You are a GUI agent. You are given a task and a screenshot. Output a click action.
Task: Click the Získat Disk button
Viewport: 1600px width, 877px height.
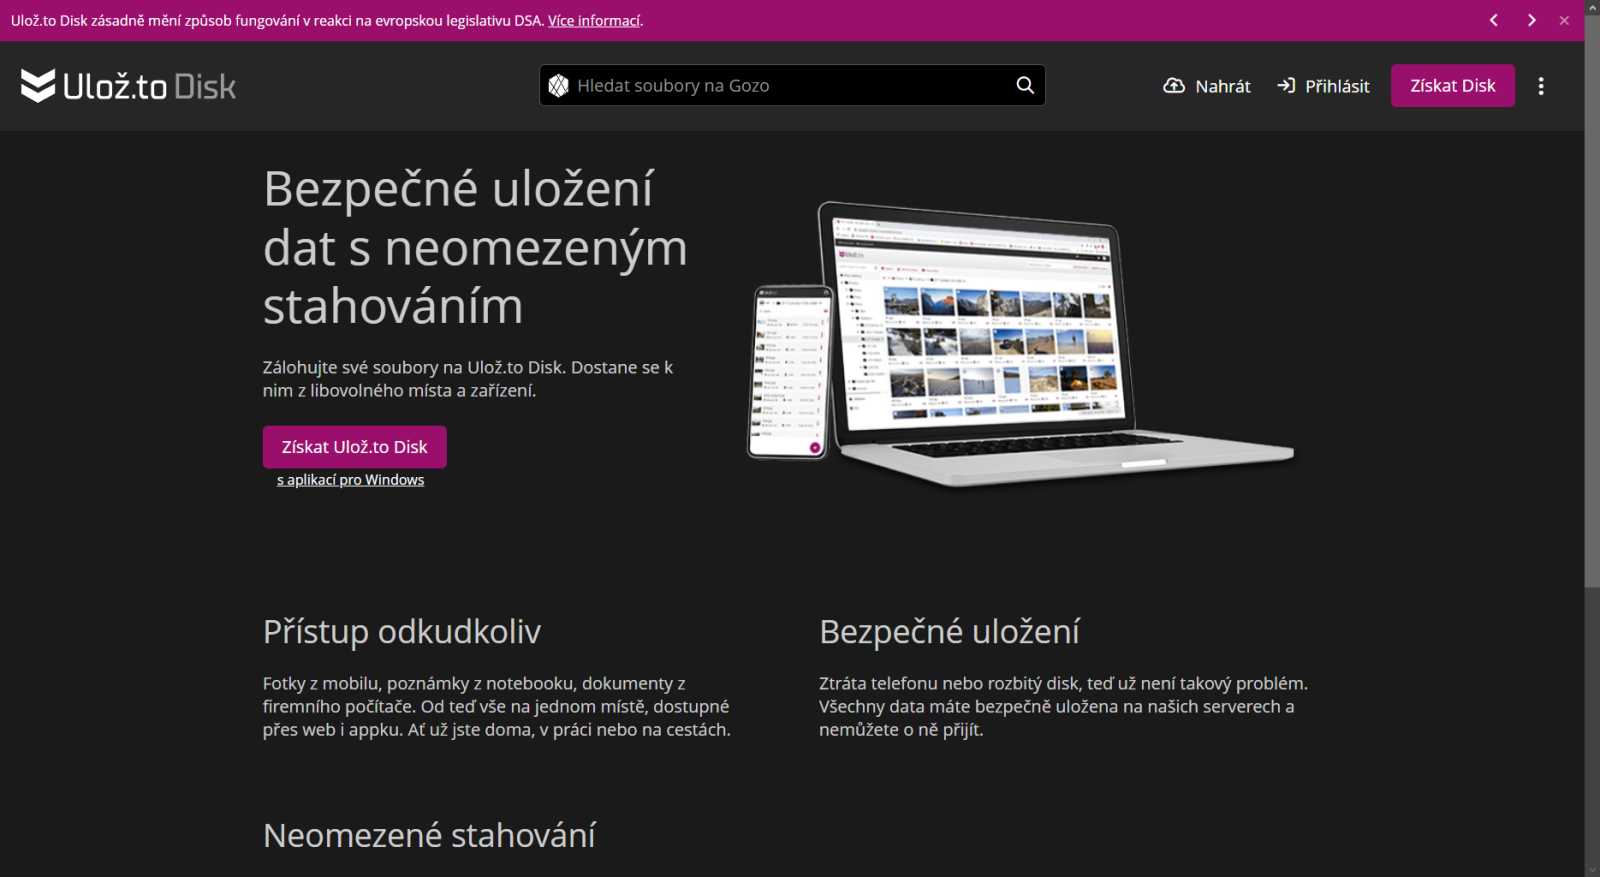1453,86
